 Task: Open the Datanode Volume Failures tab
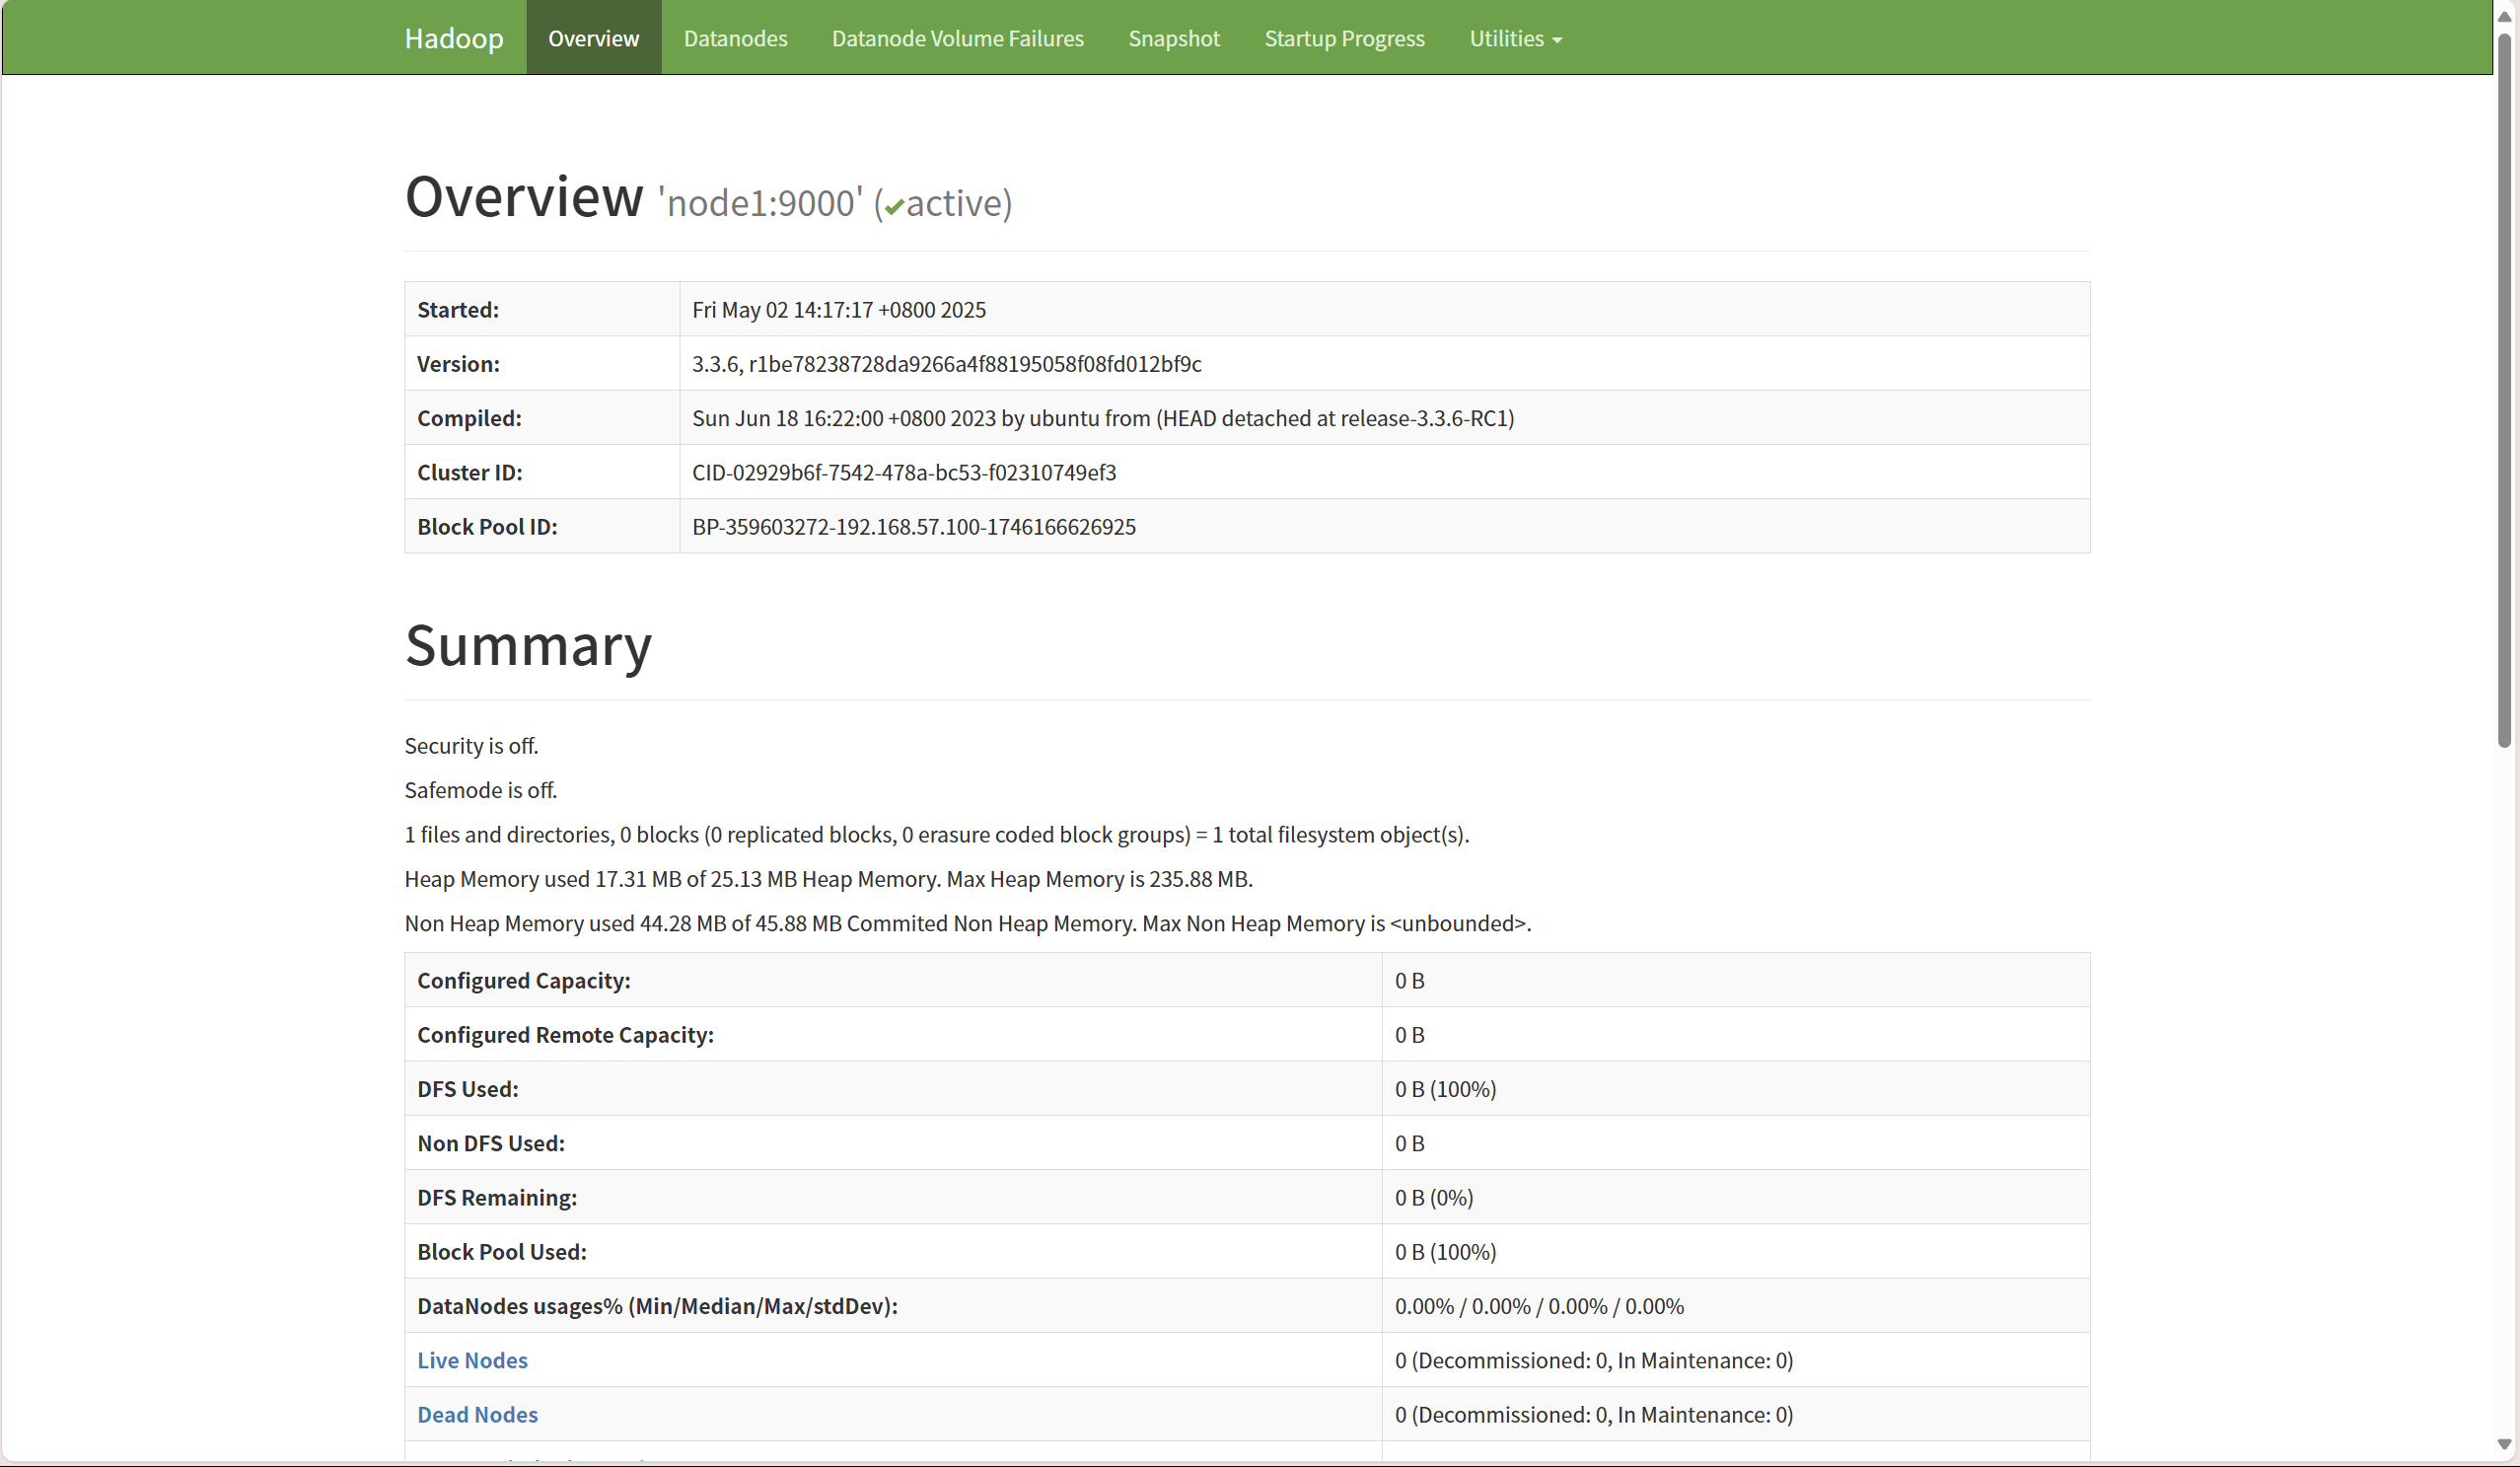click(x=957, y=38)
